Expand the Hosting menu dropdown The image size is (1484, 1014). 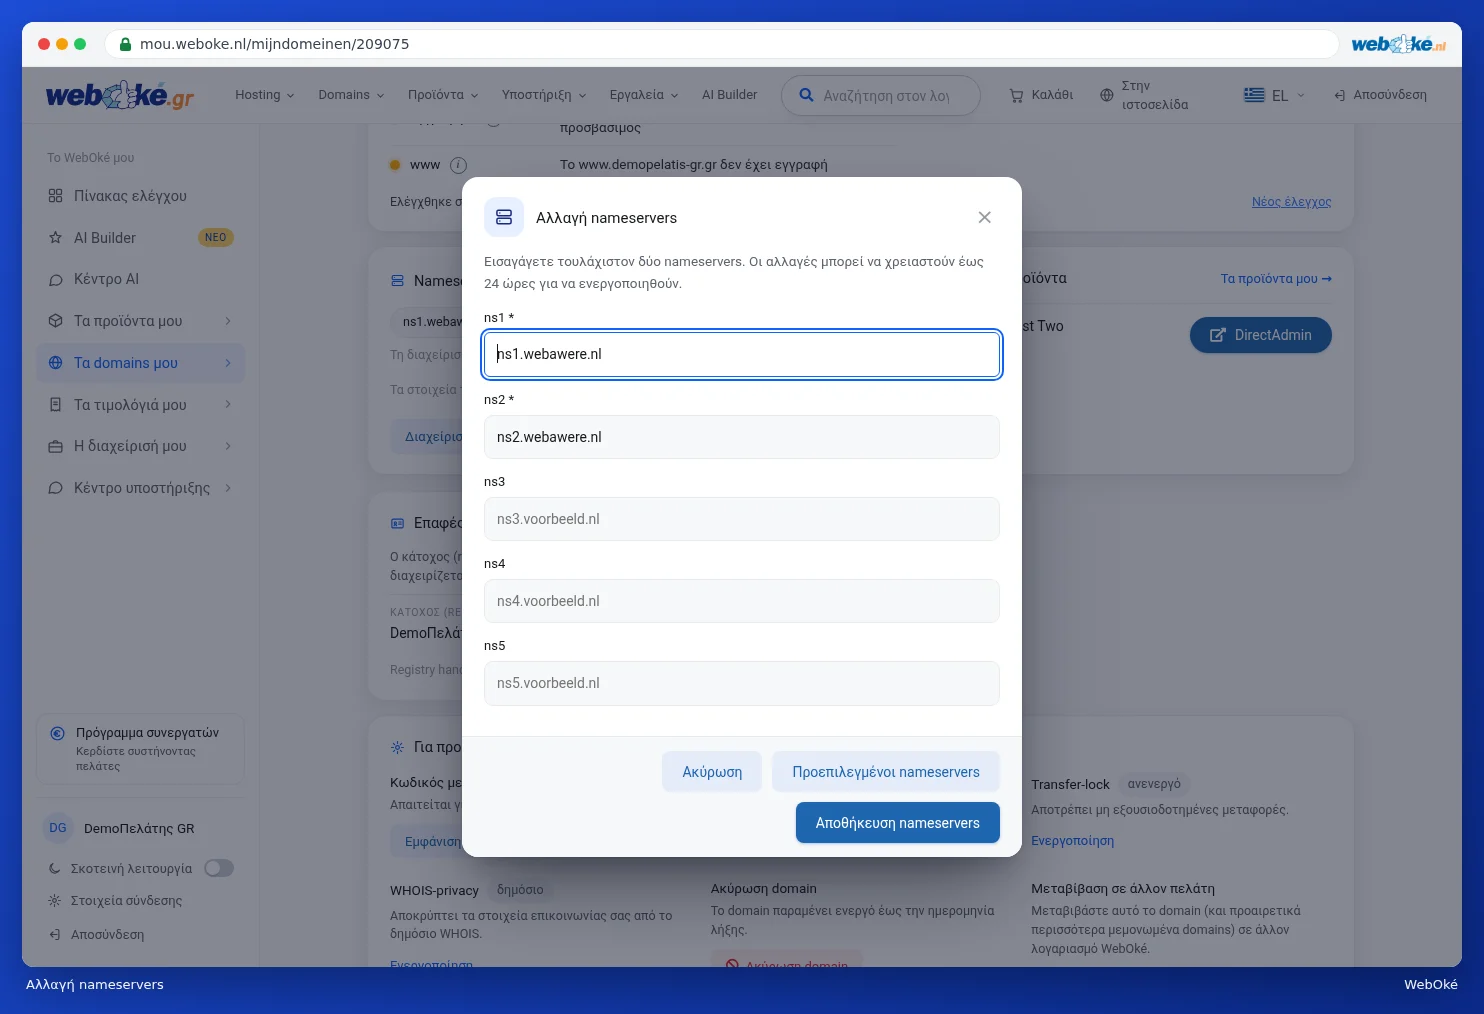point(265,95)
